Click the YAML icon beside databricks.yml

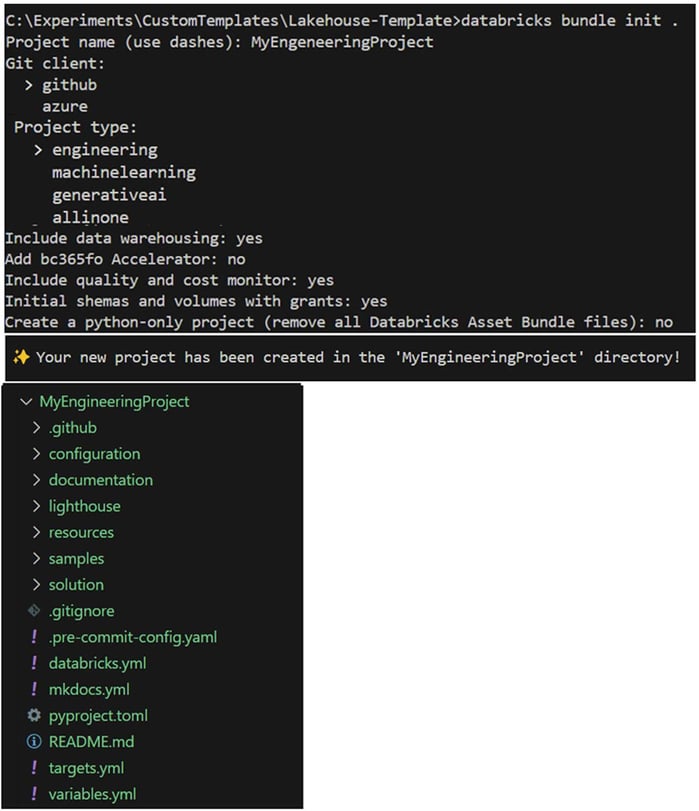(33, 663)
